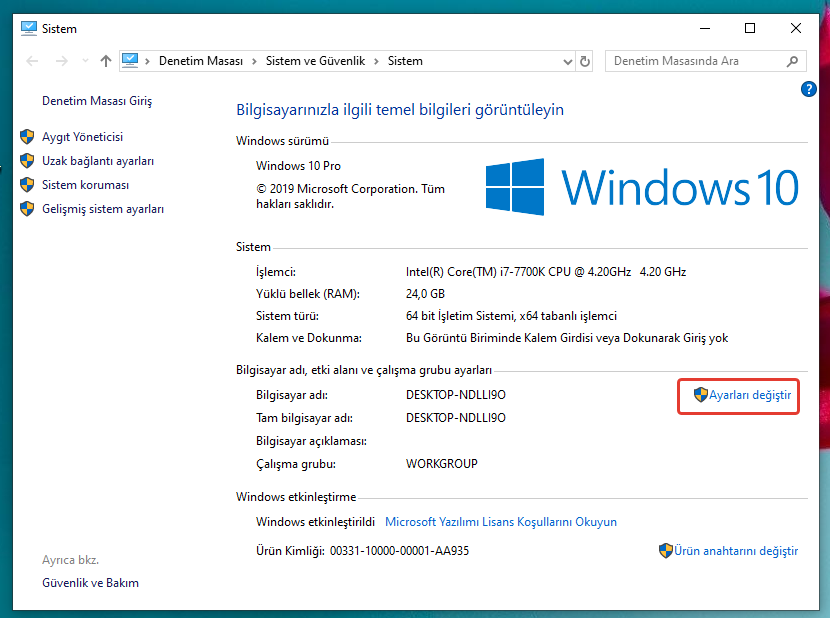The width and height of the screenshot is (830, 618).
Task: Expand the chevron after Sistem ve Güvenlik
Action: (x=378, y=61)
